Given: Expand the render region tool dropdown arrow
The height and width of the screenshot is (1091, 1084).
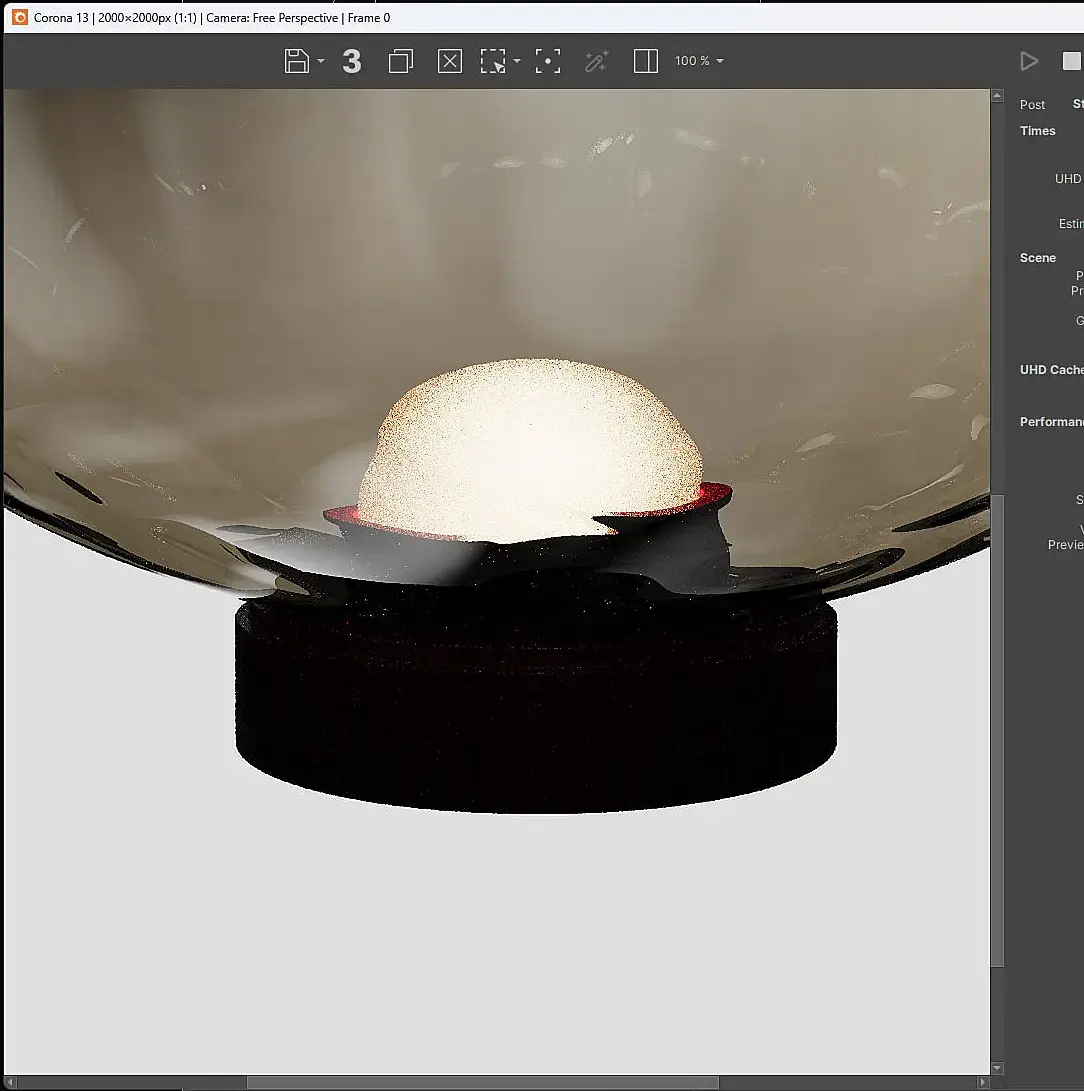Looking at the screenshot, I should 517,62.
